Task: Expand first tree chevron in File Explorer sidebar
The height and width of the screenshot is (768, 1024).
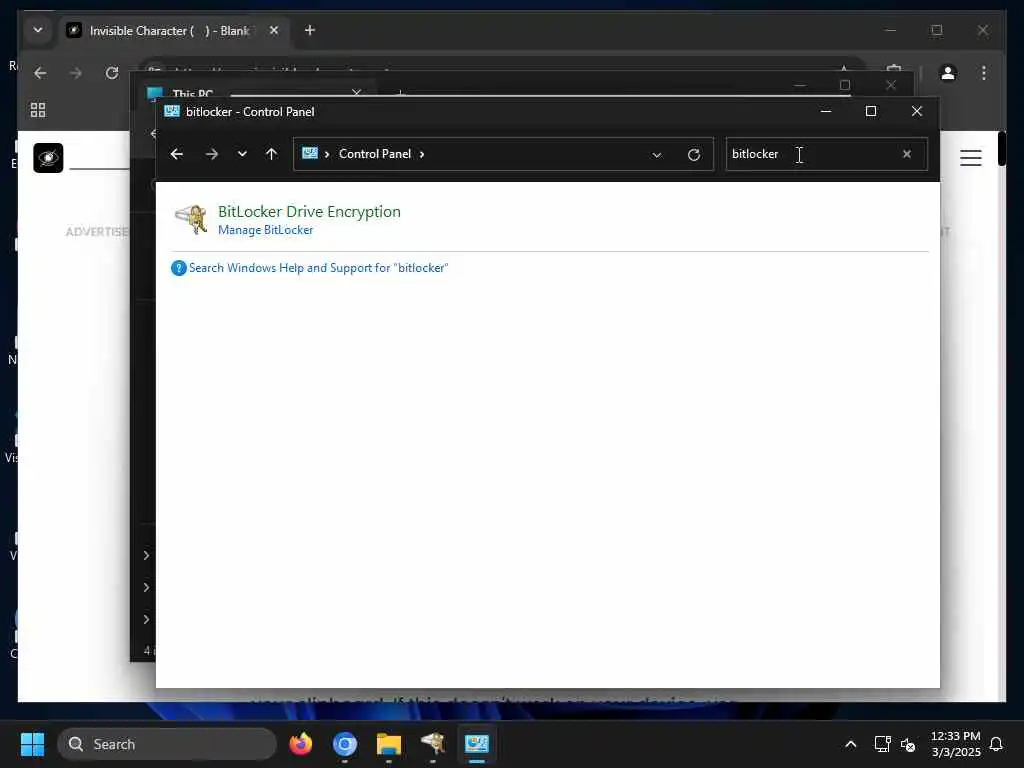Action: point(146,555)
